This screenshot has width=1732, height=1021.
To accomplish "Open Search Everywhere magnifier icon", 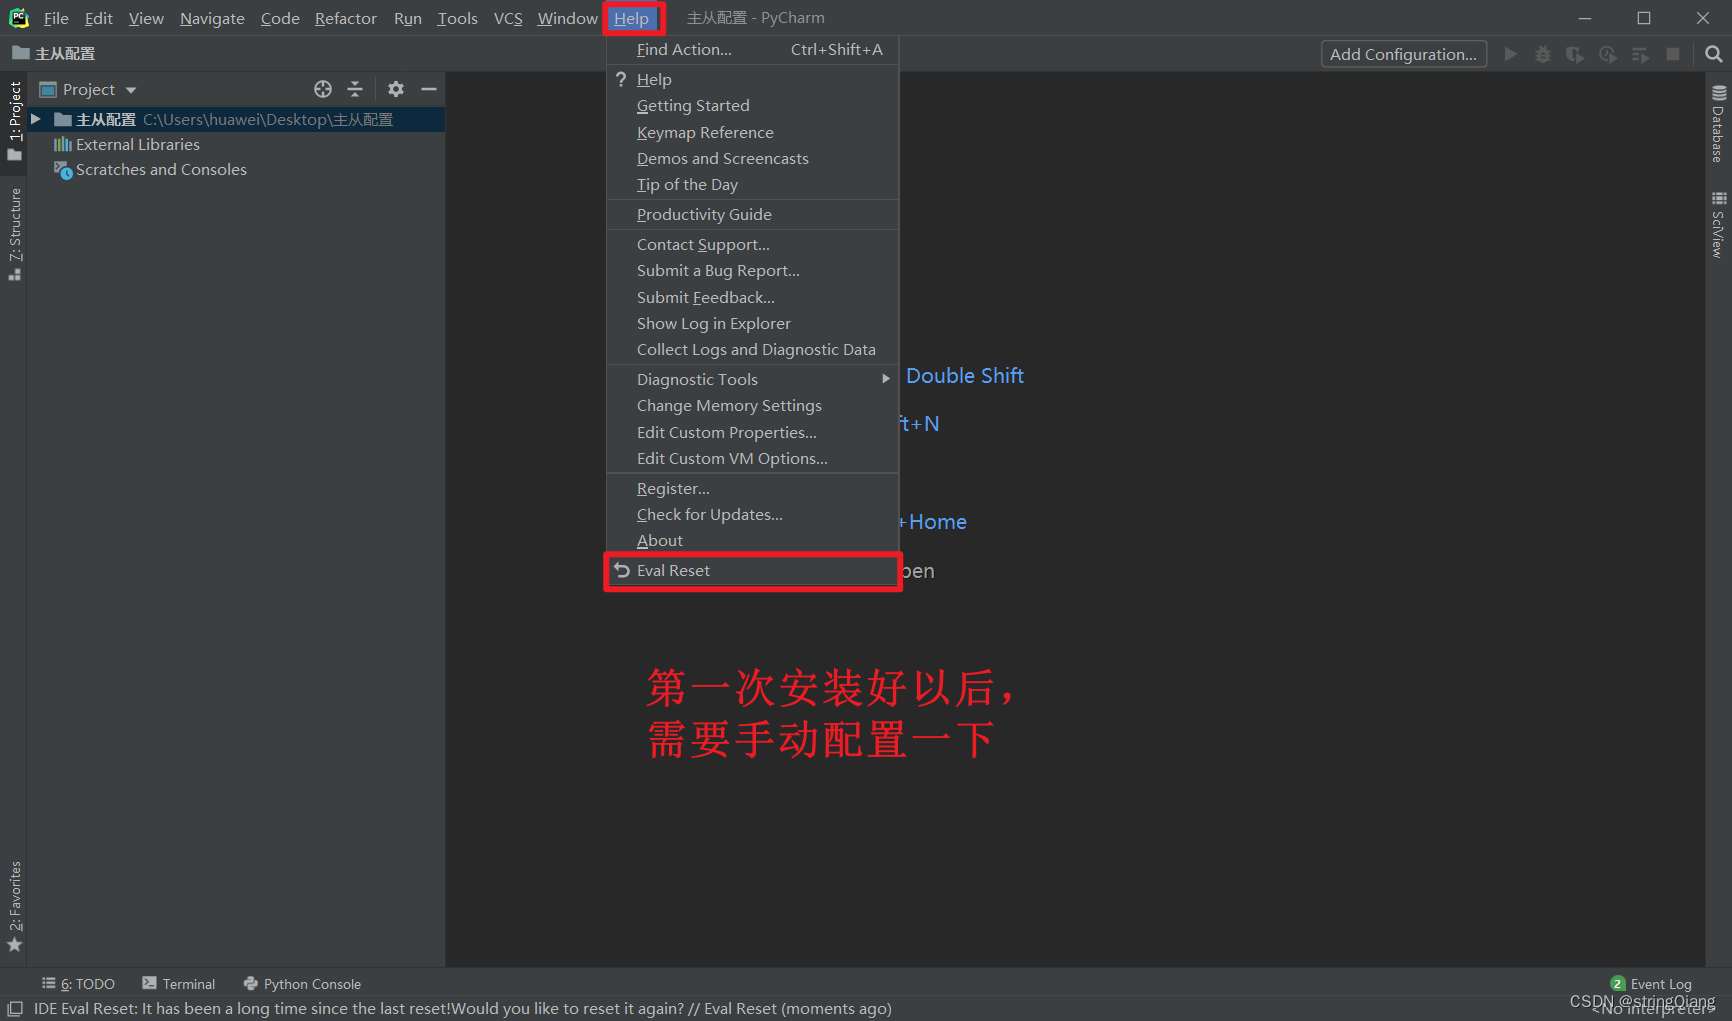I will click(1713, 54).
